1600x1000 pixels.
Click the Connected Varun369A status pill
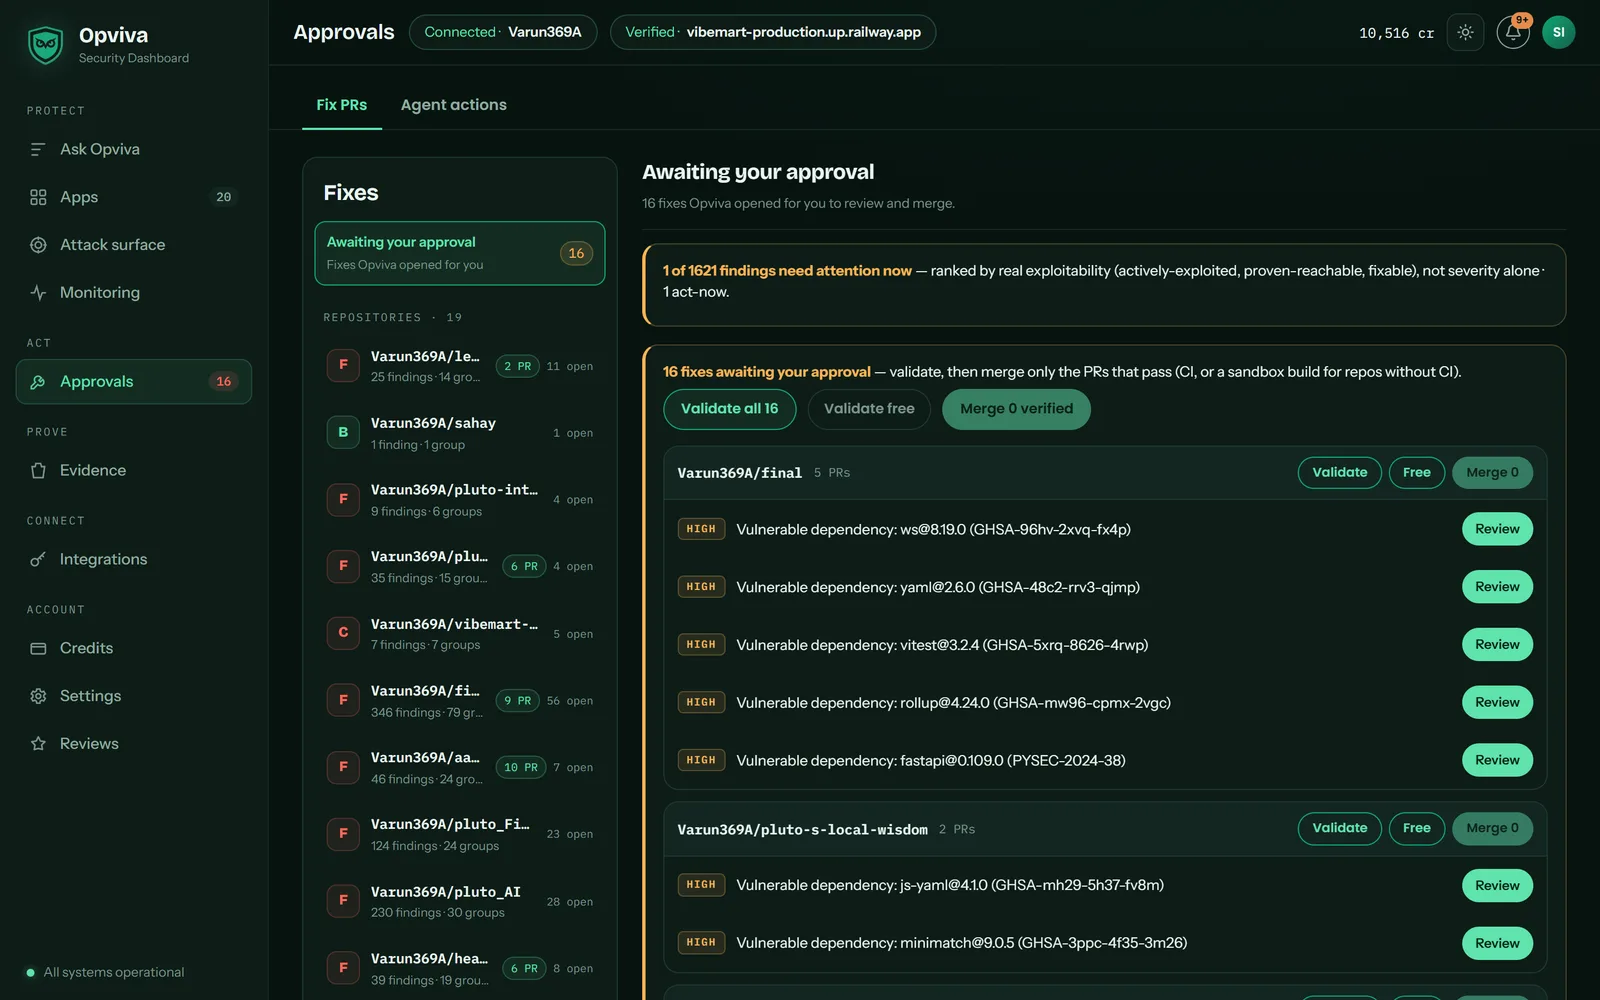point(503,32)
